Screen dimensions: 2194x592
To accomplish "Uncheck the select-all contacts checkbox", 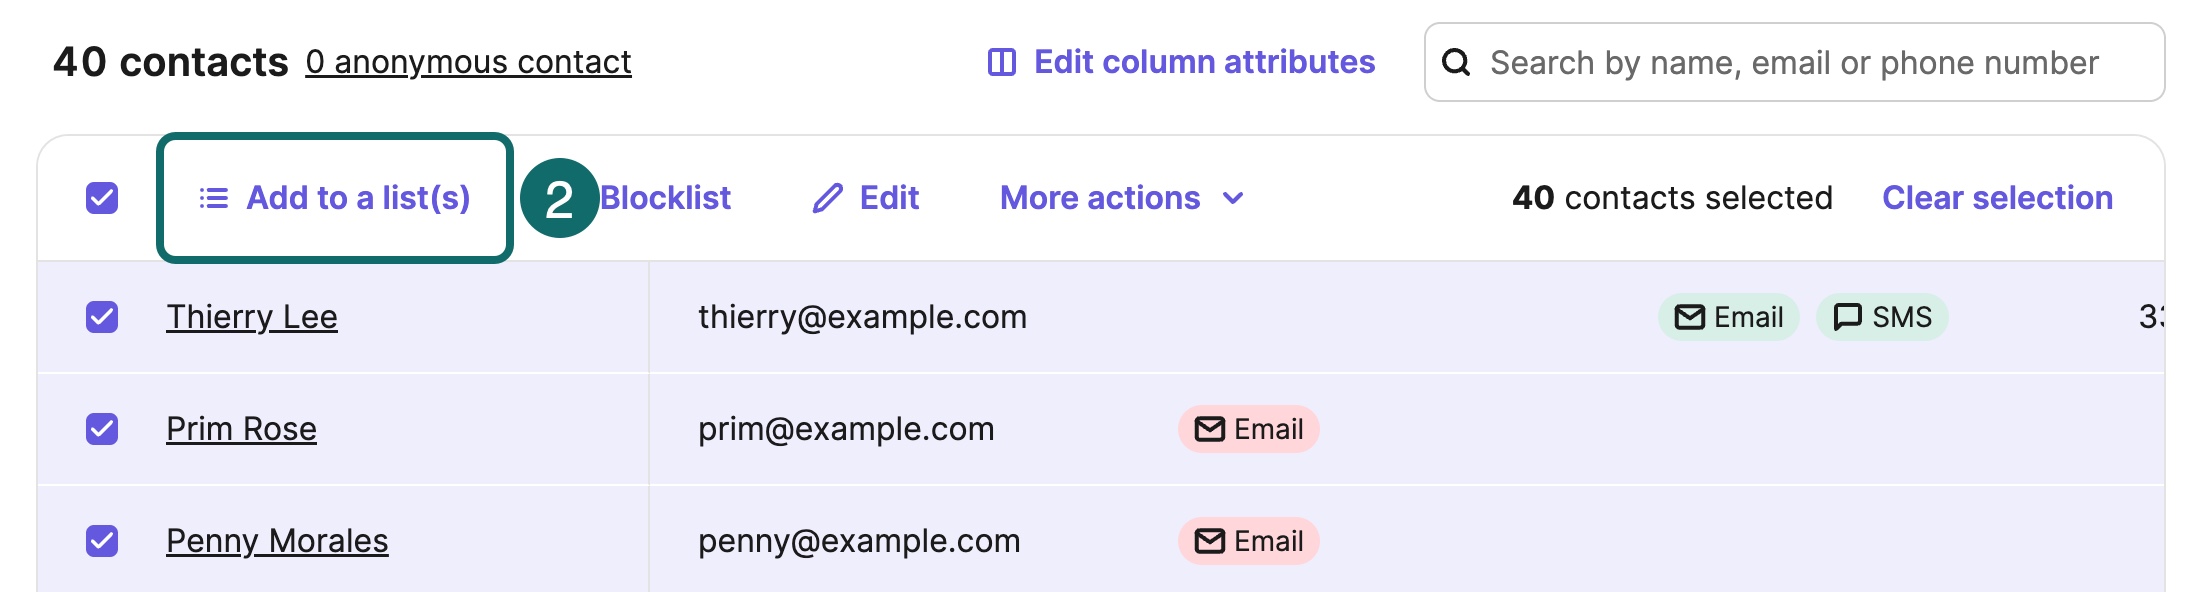I will click(x=102, y=198).
